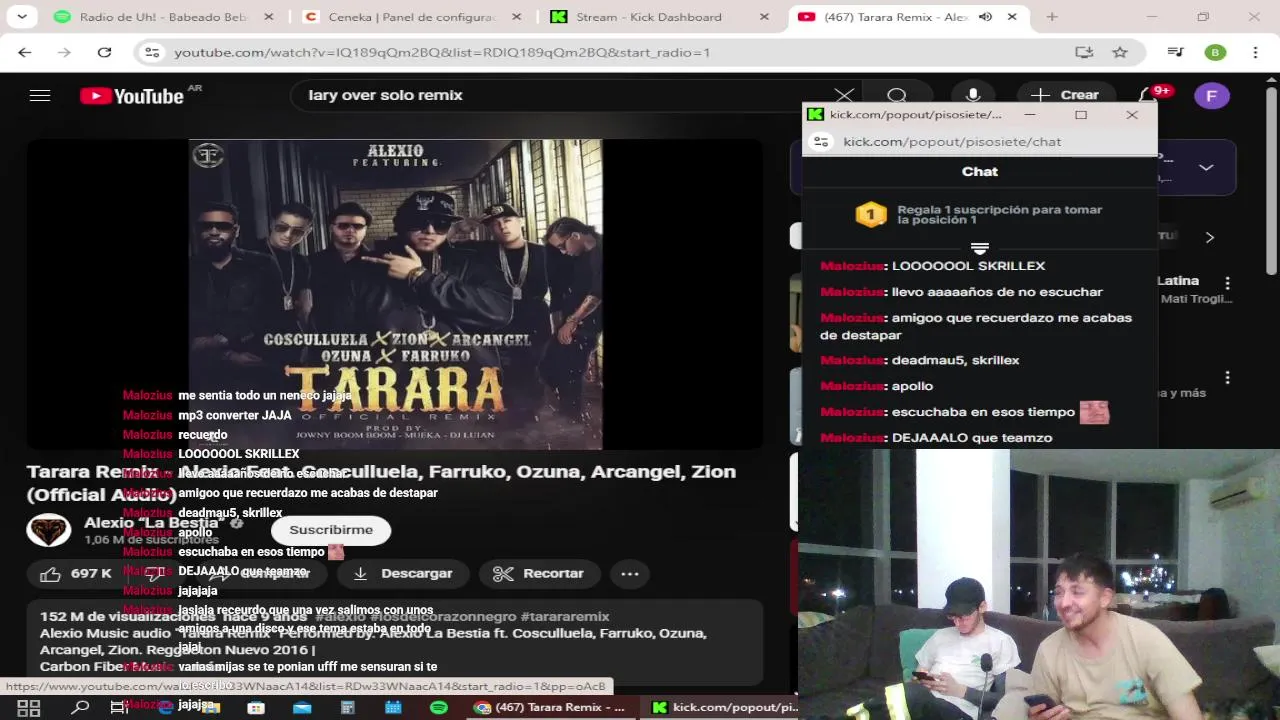Open the green B Chrome profile
Viewport: 1280px width, 720px height.
pos(1215,52)
